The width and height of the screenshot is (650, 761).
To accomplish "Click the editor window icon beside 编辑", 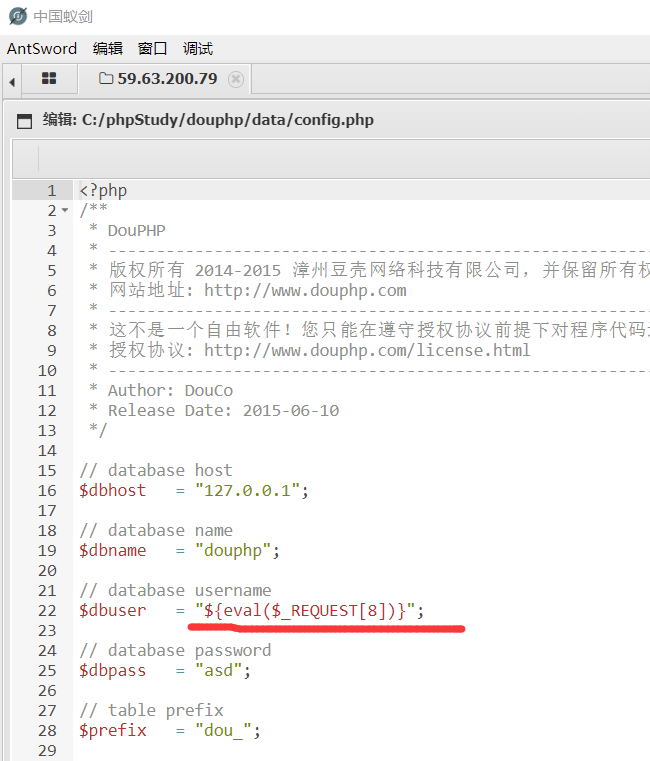I will [x=24, y=121].
